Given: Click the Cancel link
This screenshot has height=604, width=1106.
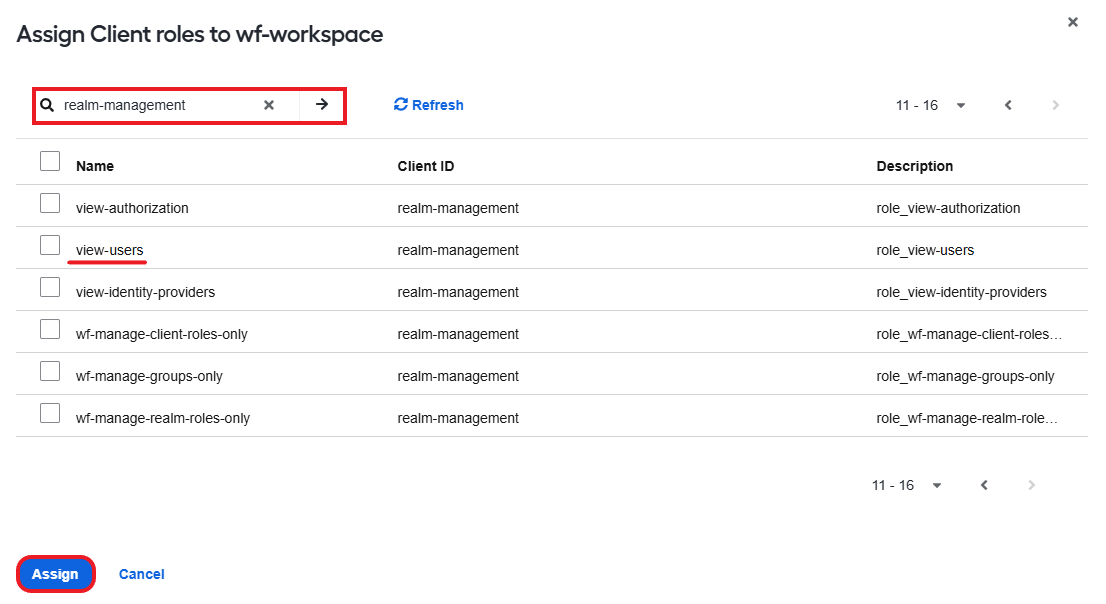Looking at the screenshot, I should [141, 574].
